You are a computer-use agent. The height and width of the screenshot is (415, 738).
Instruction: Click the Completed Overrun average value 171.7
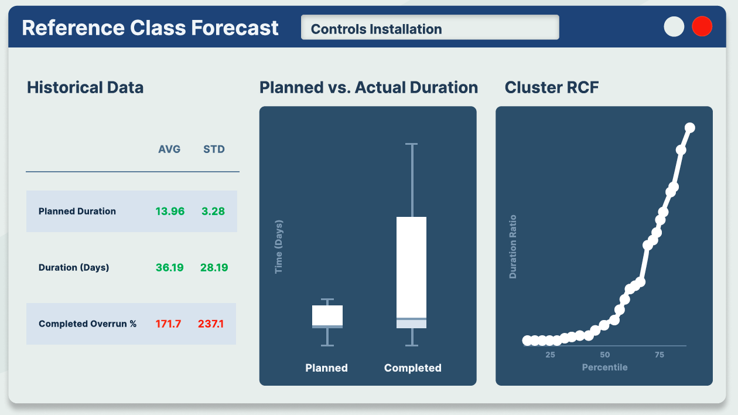(168, 324)
